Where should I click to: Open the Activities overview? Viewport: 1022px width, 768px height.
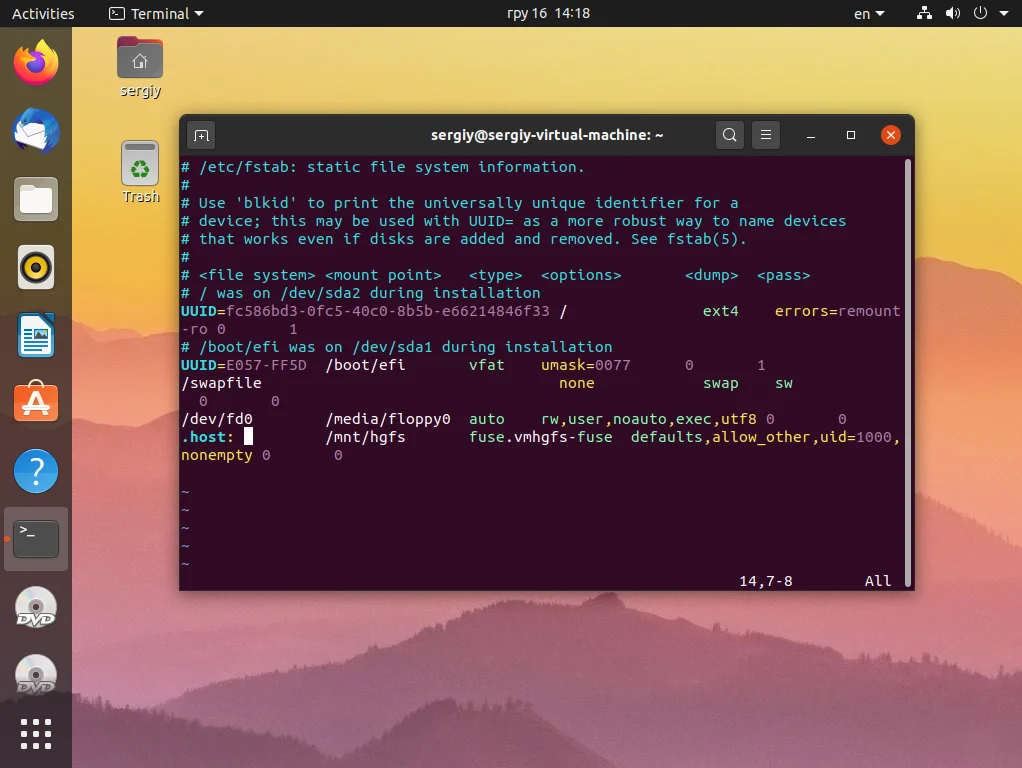pos(43,14)
